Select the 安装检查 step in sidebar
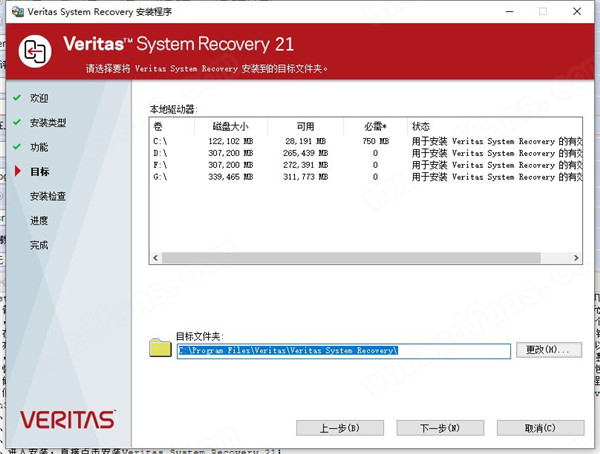The image size is (600, 454). (48, 196)
